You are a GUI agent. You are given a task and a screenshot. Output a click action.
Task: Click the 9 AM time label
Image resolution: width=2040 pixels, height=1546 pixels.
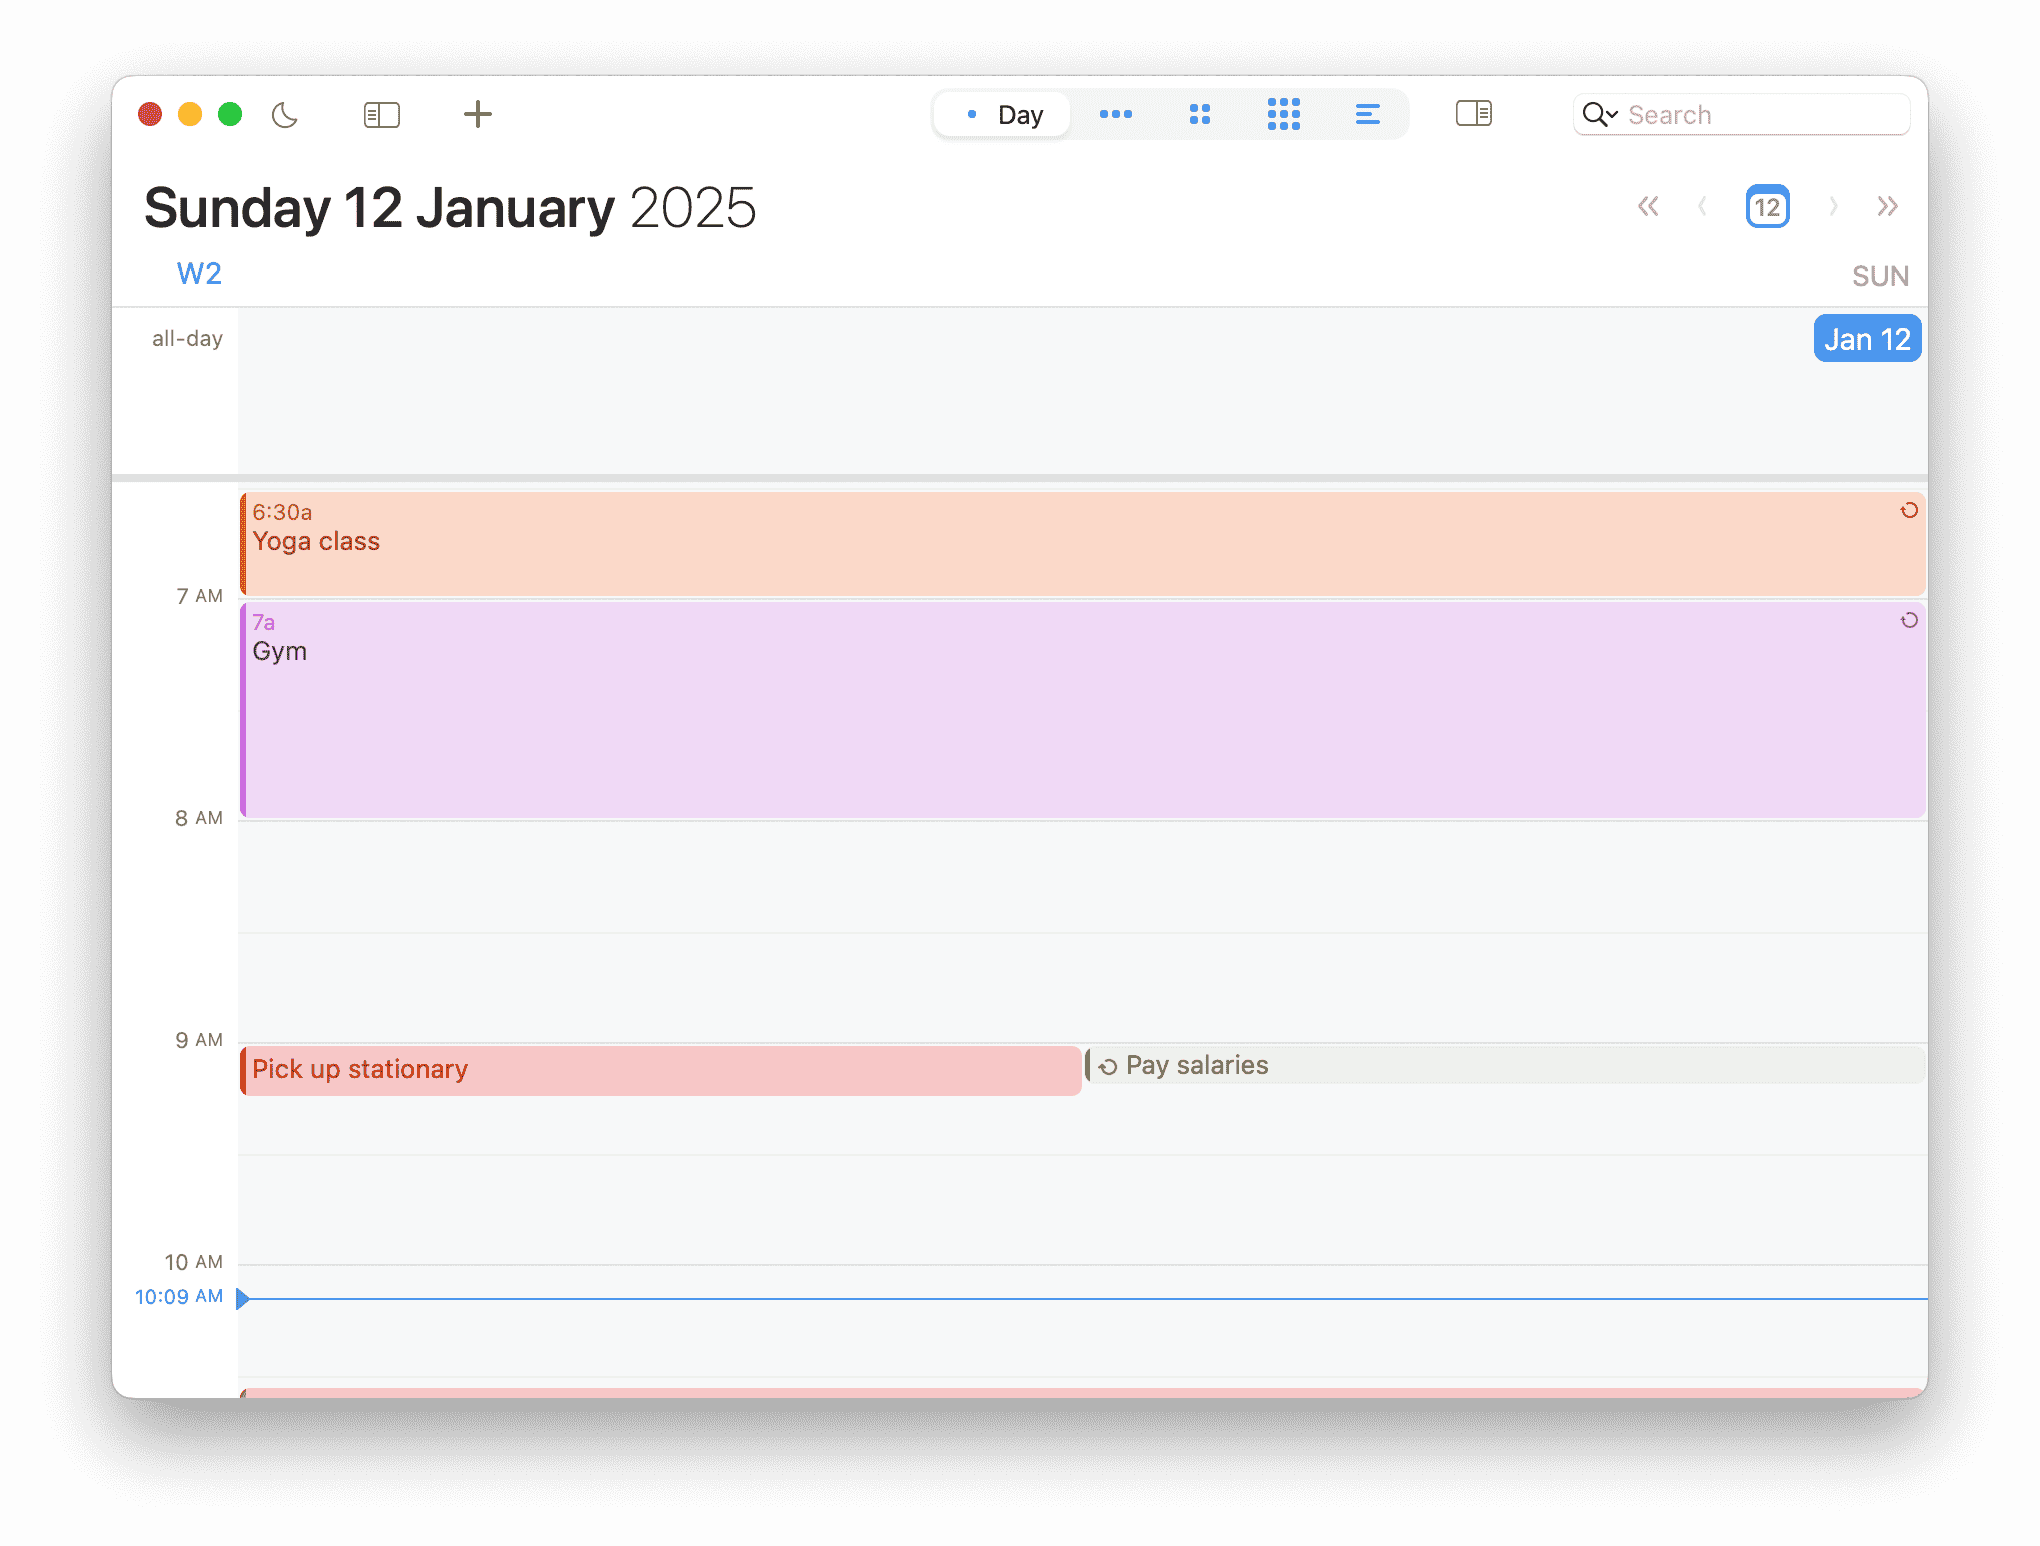[199, 1040]
